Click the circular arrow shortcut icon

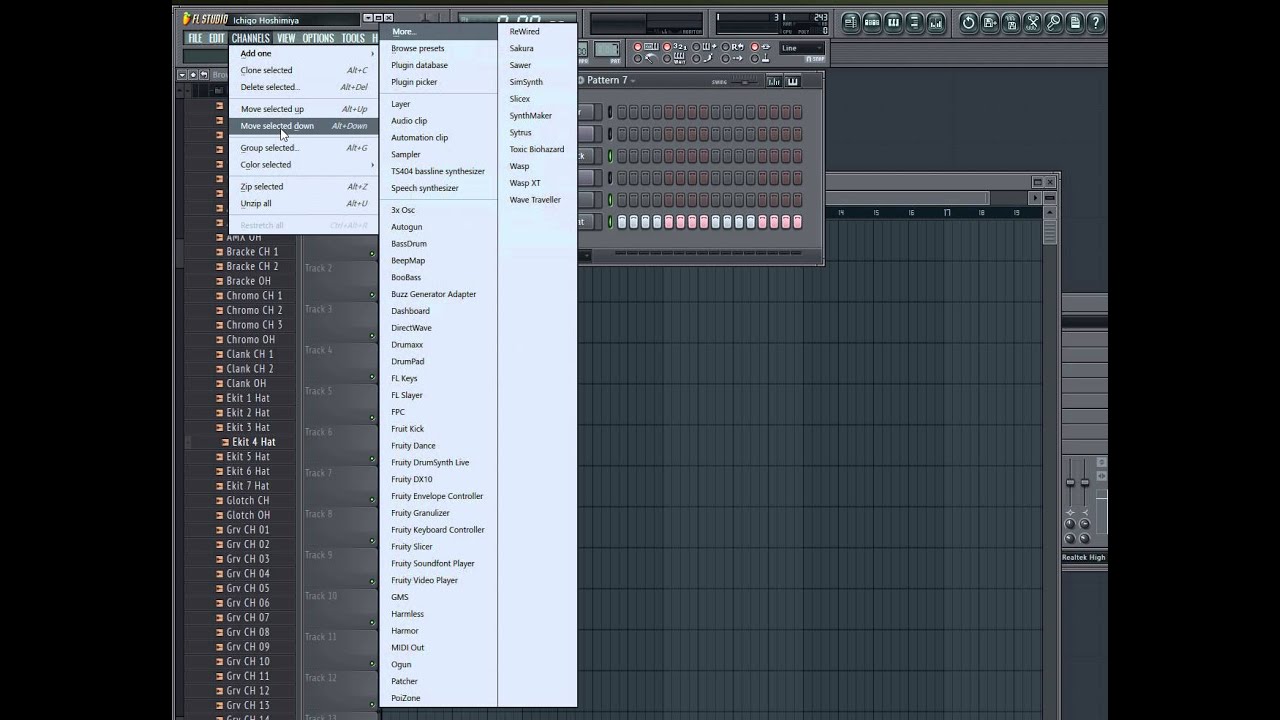point(969,22)
